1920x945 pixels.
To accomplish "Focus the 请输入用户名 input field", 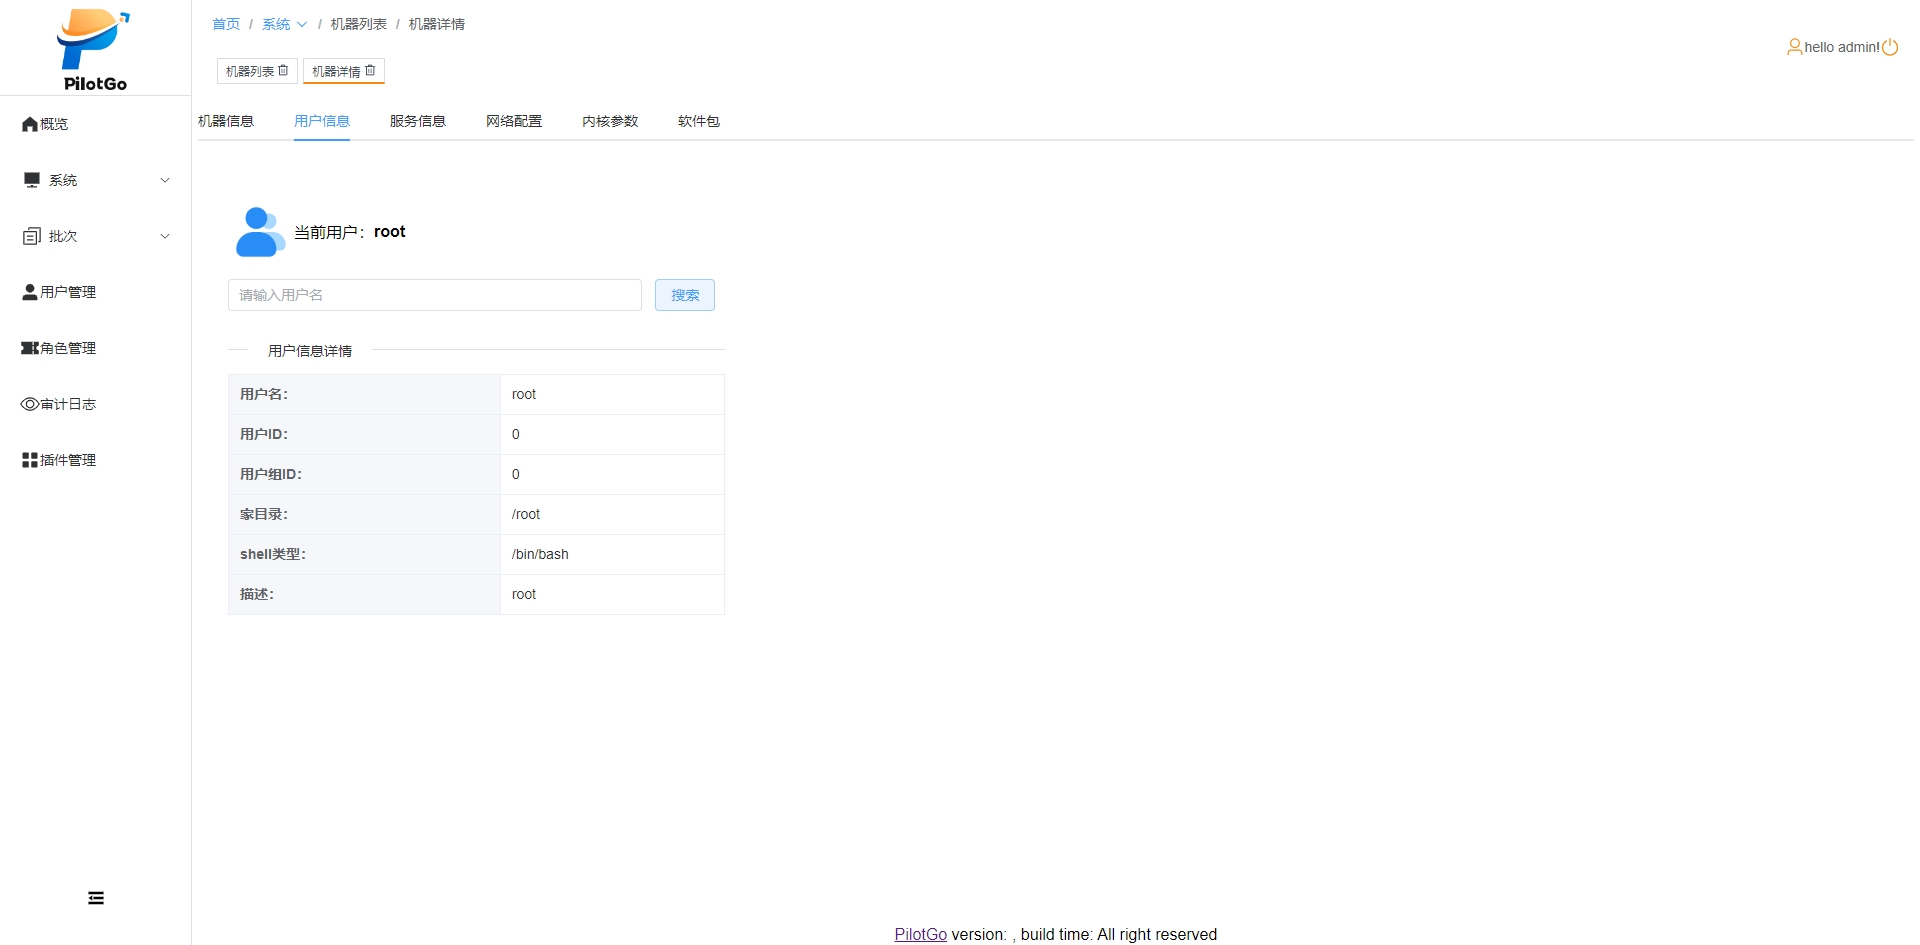I will pyautogui.click(x=434, y=295).
